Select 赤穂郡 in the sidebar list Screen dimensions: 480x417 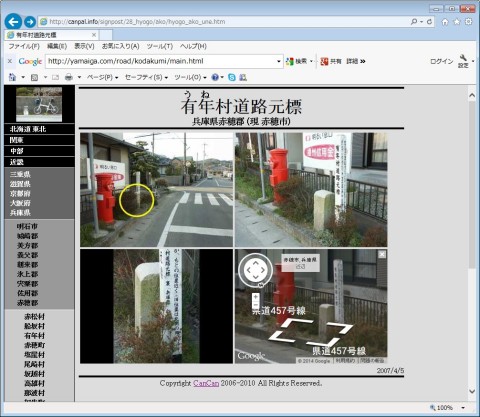(x=27, y=303)
